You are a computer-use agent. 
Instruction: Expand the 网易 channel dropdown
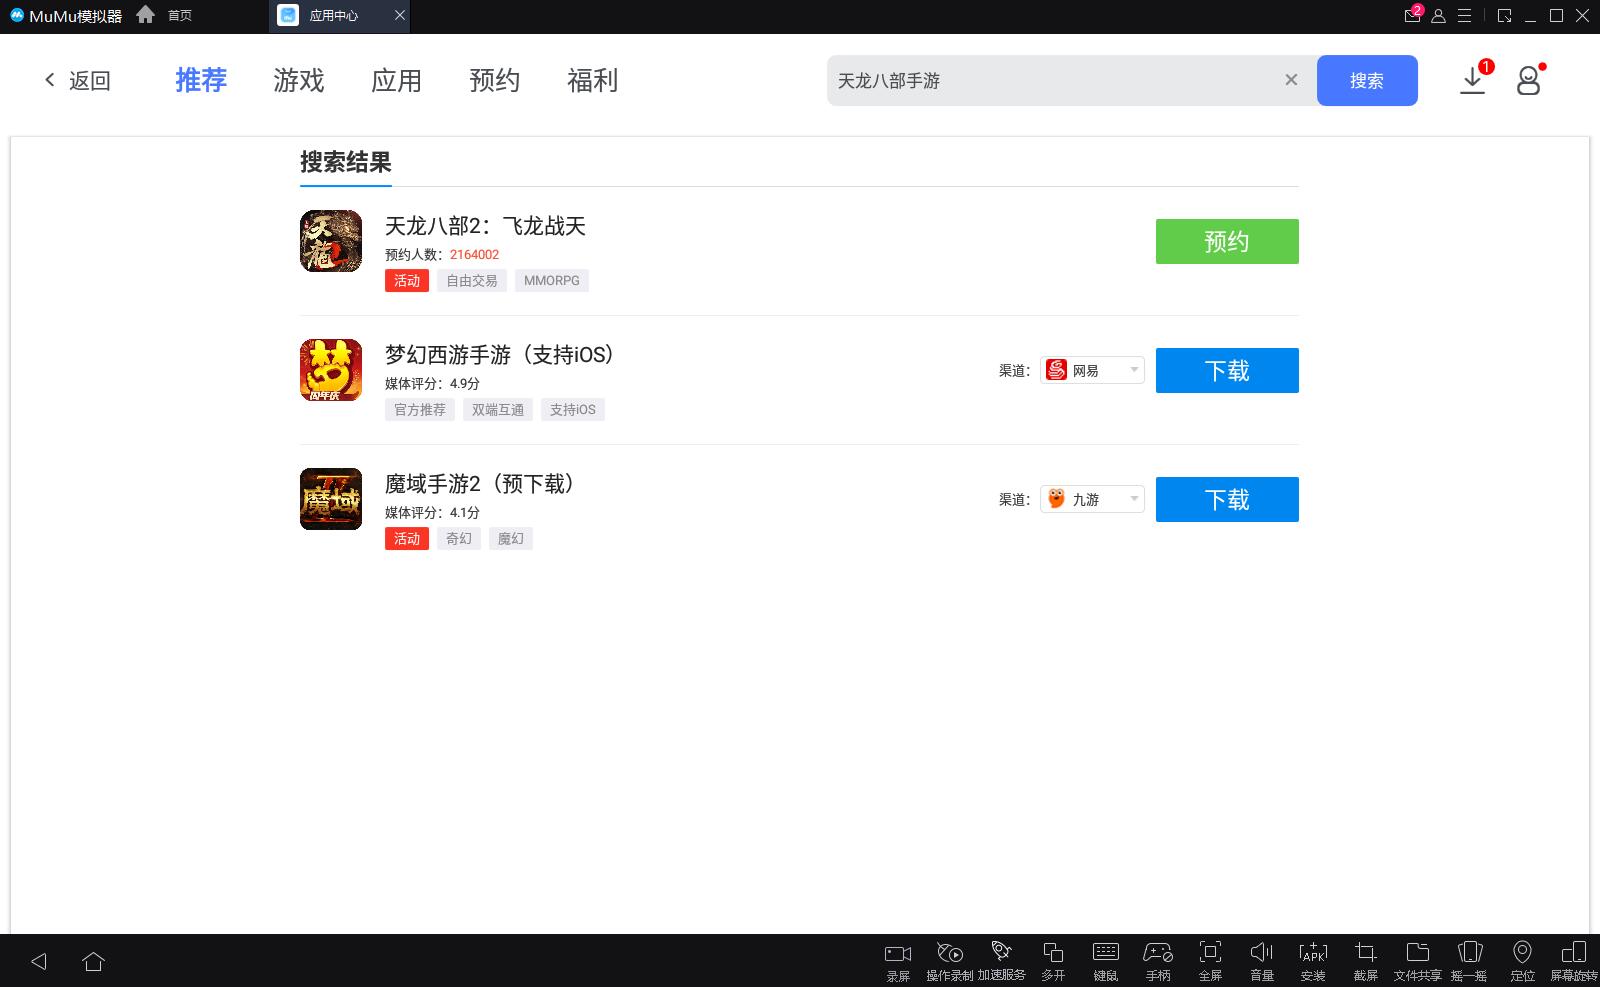(1092, 370)
